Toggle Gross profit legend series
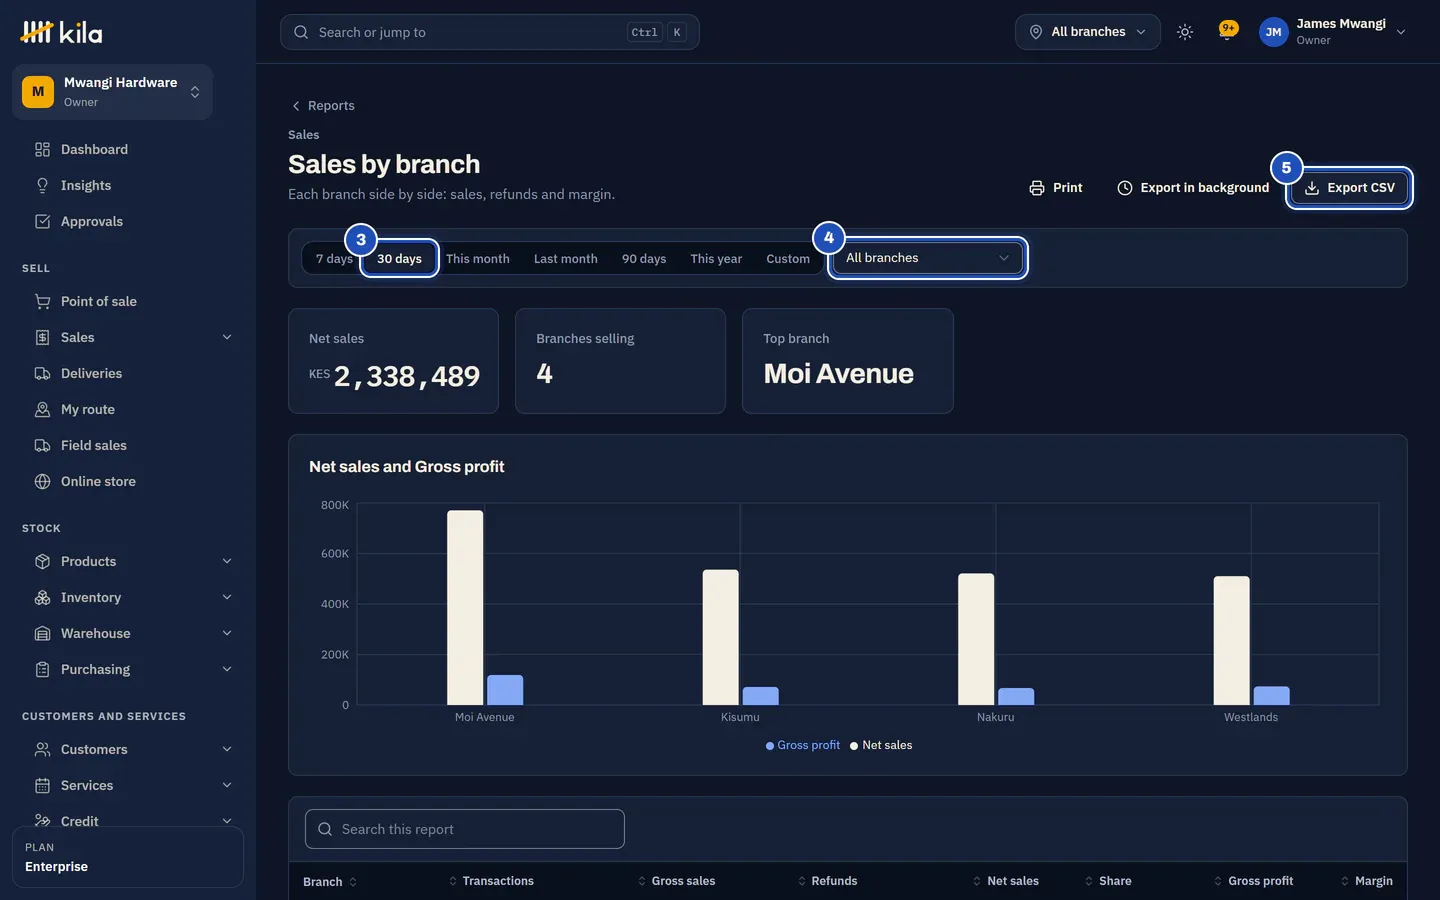This screenshot has height=900, width=1440. point(803,745)
